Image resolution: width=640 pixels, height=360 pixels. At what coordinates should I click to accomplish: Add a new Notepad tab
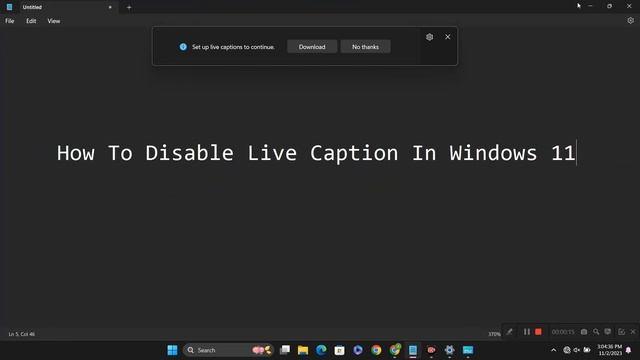(x=129, y=7)
